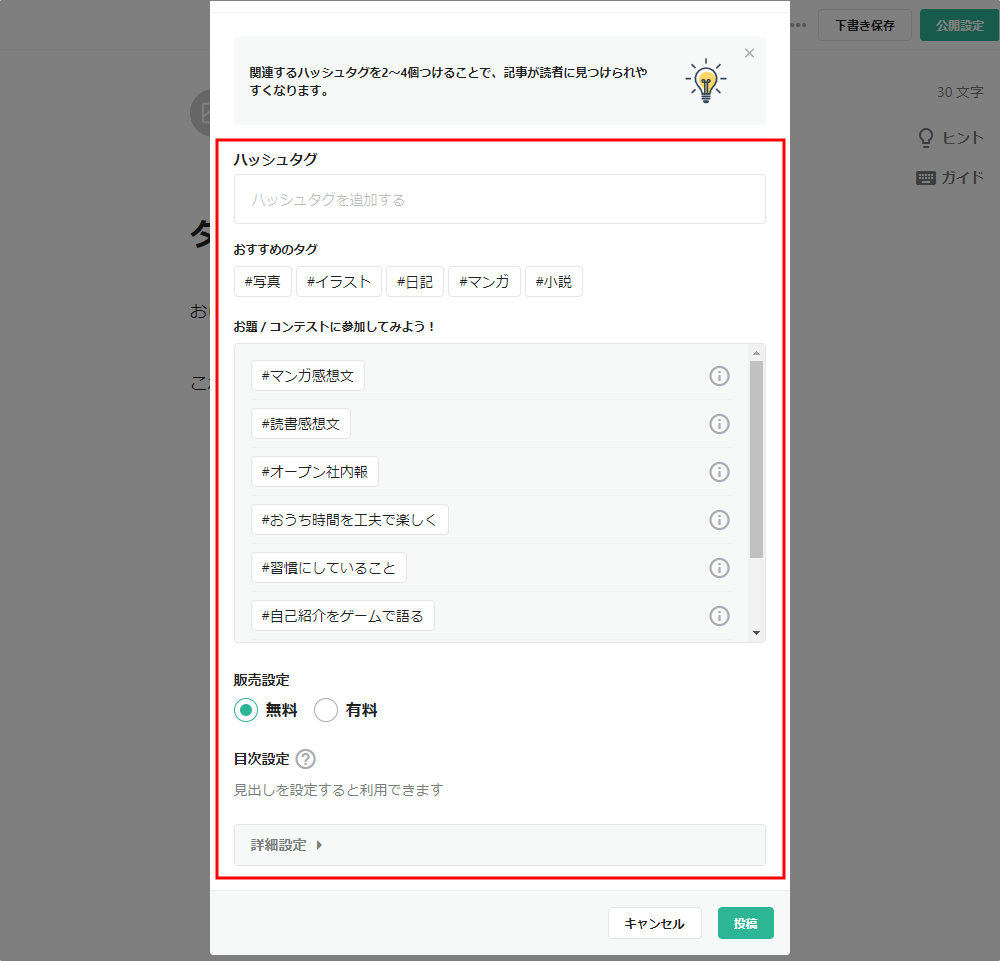Click the キャンセル button
This screenshot has width=1000, height=961.
pos(654,924)
